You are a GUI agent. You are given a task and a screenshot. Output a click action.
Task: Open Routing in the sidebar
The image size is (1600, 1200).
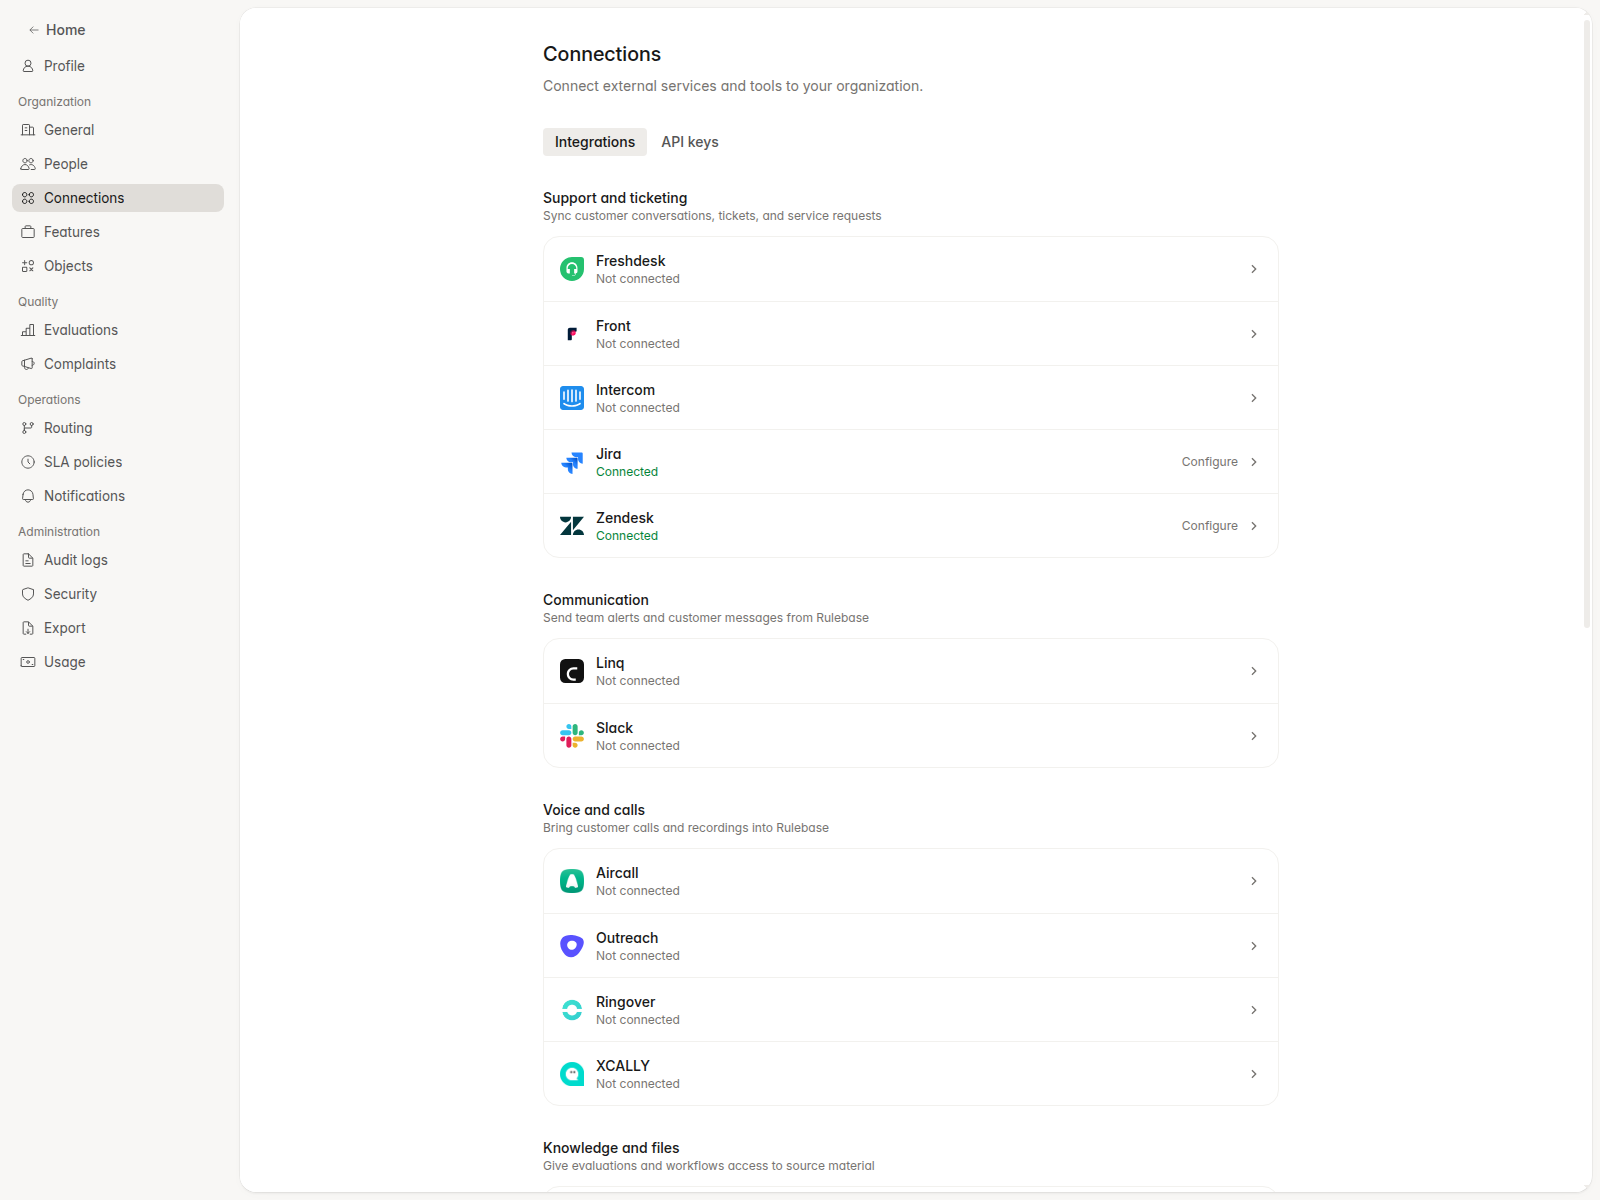tap(118, 428)
